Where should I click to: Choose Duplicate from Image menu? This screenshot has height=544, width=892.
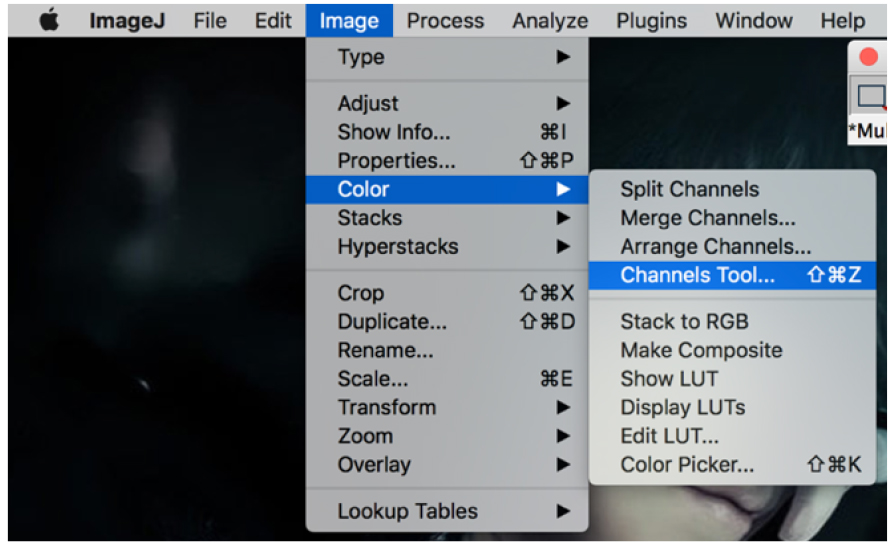tap(447, 322)
